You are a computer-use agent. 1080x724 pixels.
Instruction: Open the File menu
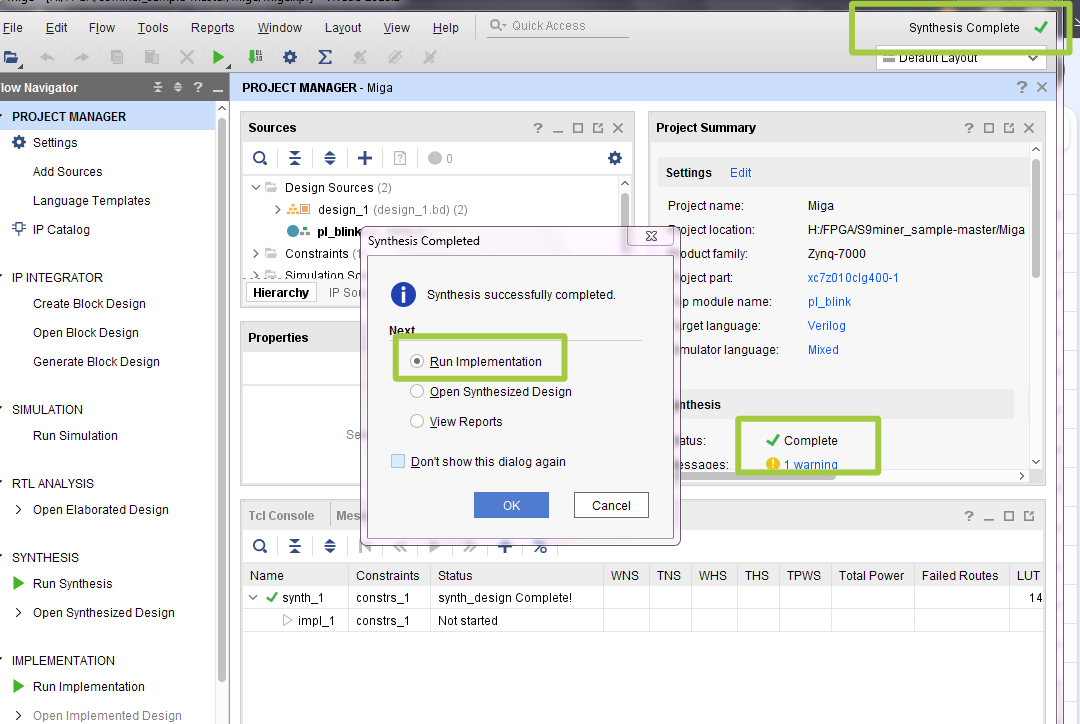(x=12, y=28)
